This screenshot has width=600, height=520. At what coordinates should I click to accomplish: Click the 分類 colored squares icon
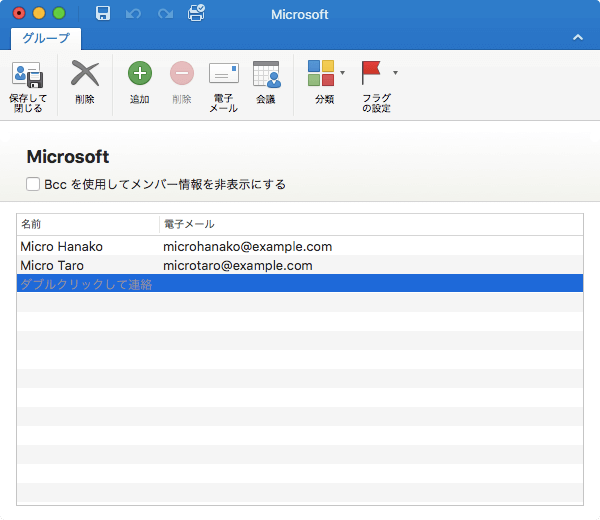pos(321,73)
